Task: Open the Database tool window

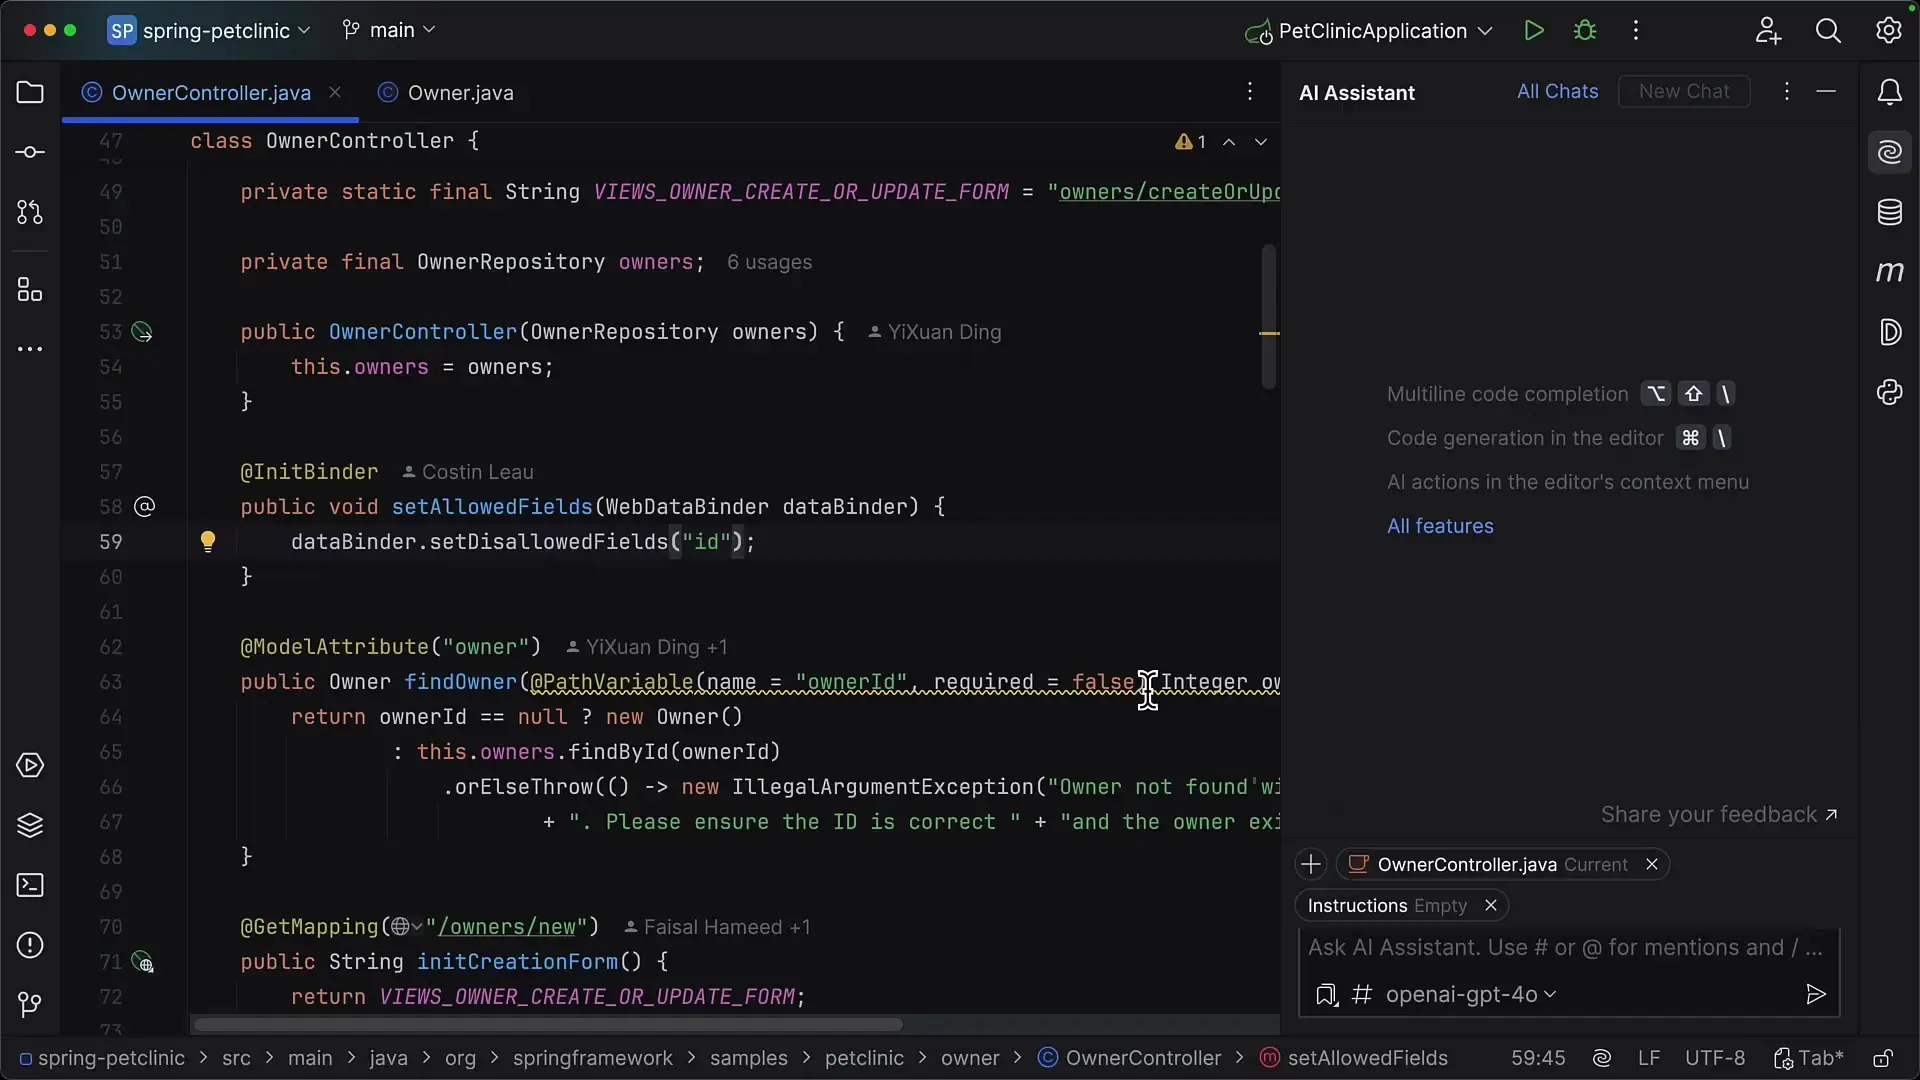Action: (x=1889, y=212)
